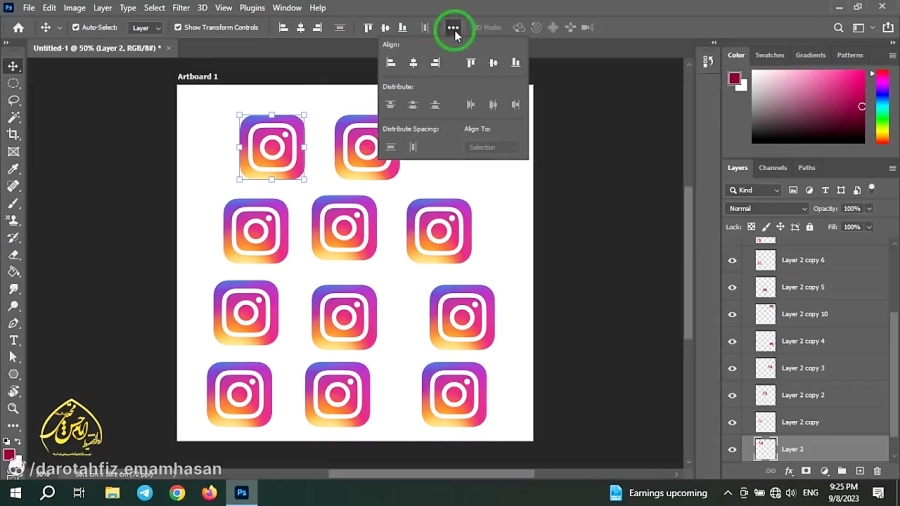Viewport: 900px width, 506px height.
Task: Click the add layer style fx icon
Action: click(x=789, y=471)
